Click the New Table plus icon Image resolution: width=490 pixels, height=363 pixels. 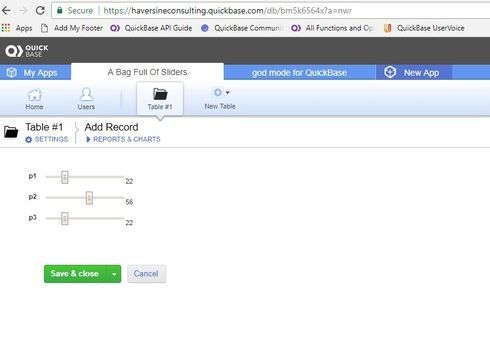point(218,92)
